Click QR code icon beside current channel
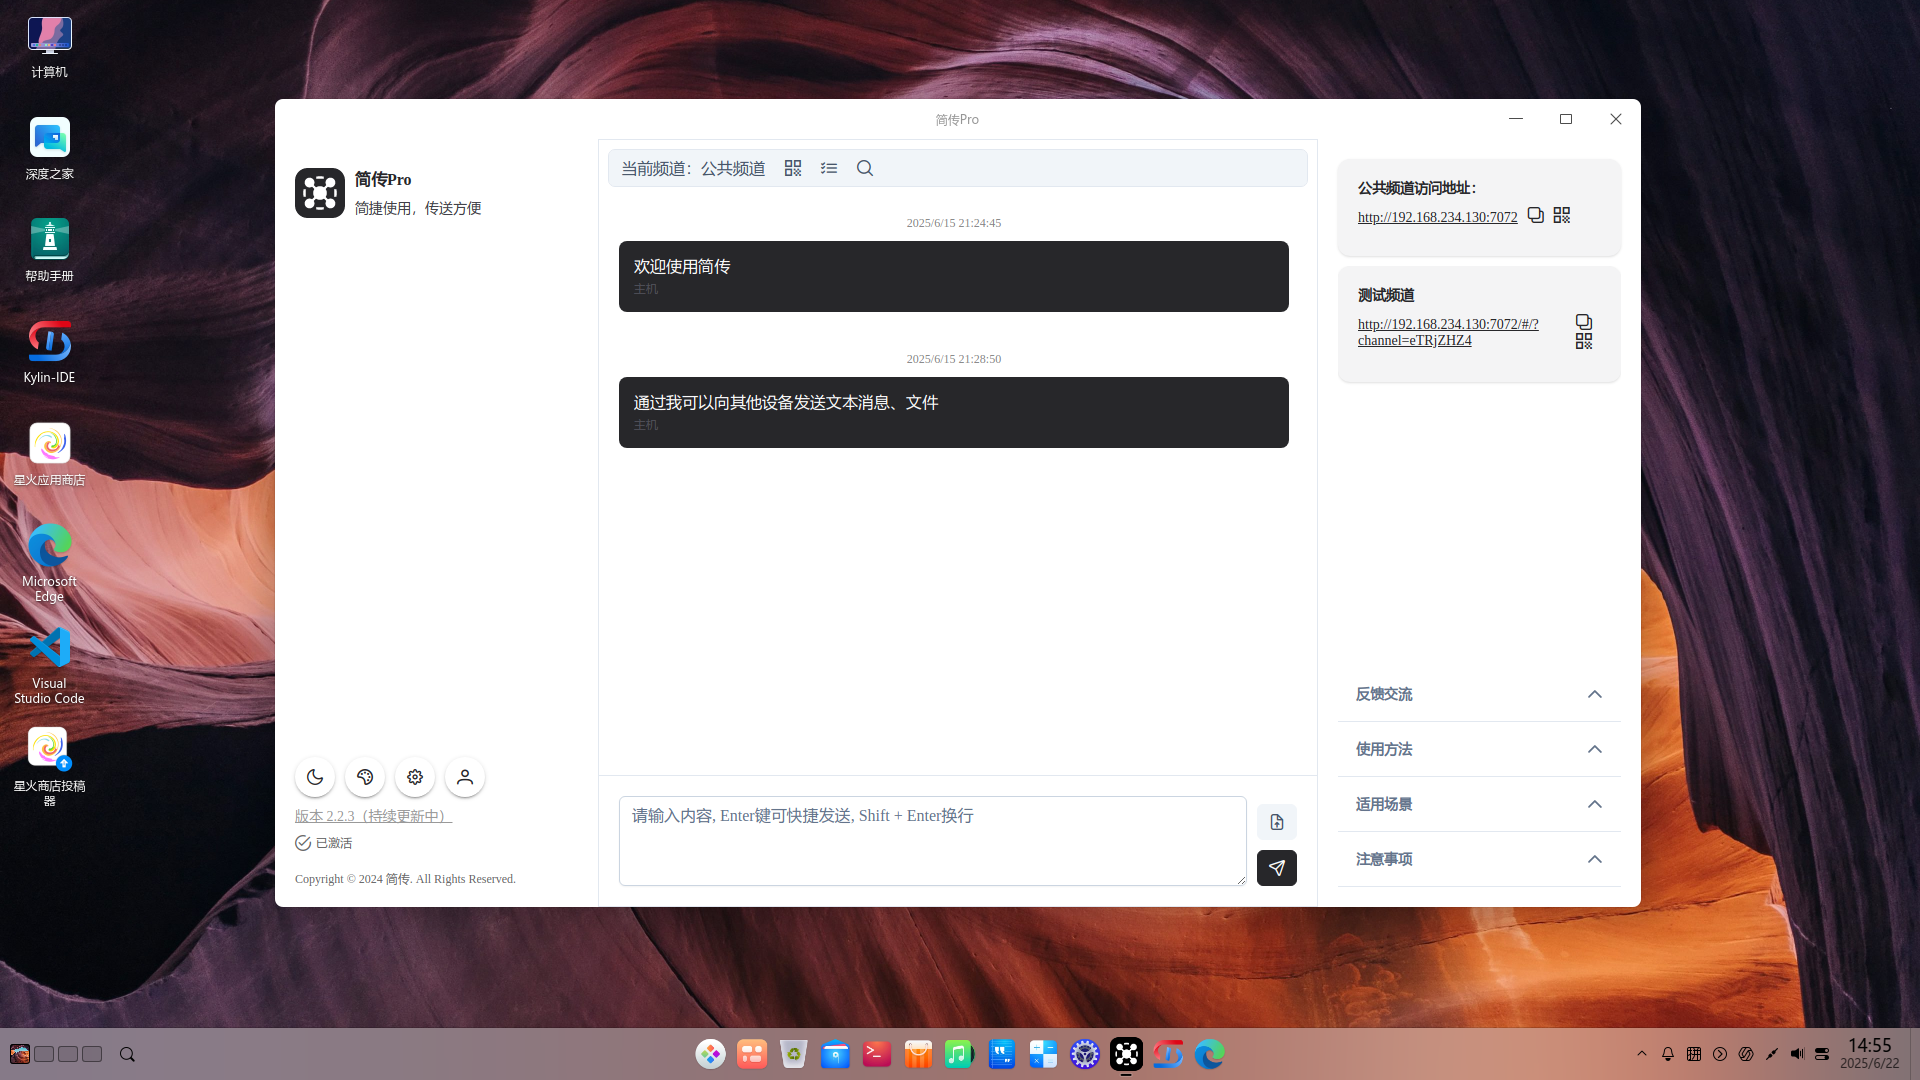Viewport: 1920px width, 1080px height. tap(793, 168)
